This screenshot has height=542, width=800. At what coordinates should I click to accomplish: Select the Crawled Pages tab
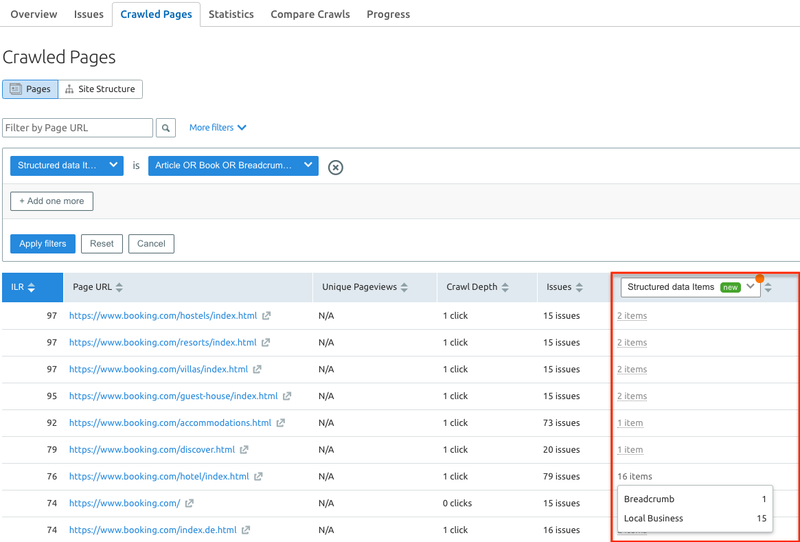[x=156, y=14]
